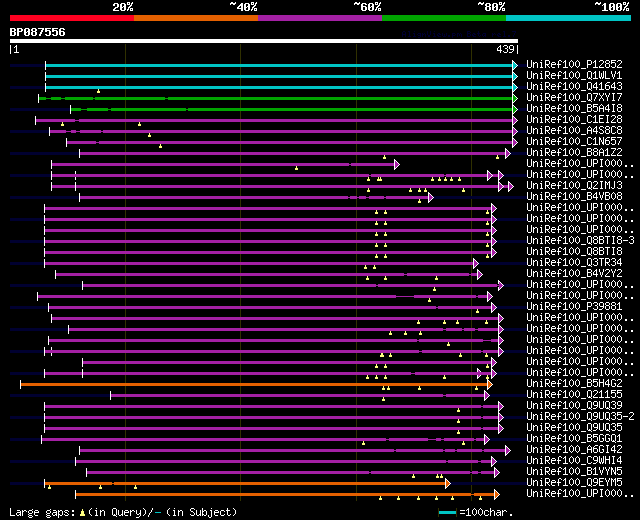640x520 pixels.
Task: Click the UniRef100_Q7XYI7 label
Action: coord(574,98)
